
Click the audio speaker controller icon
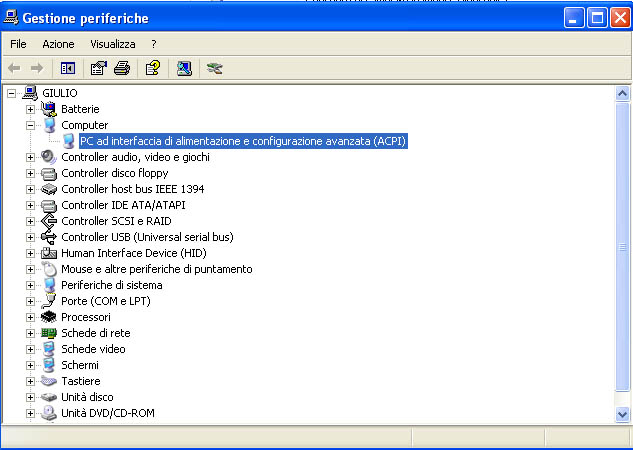(49, 157)
